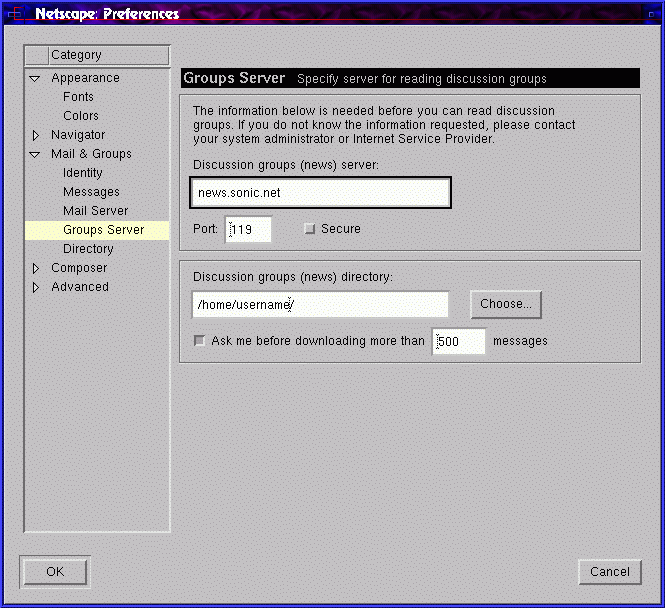Click the Port field showing 119

pos(248,229)
